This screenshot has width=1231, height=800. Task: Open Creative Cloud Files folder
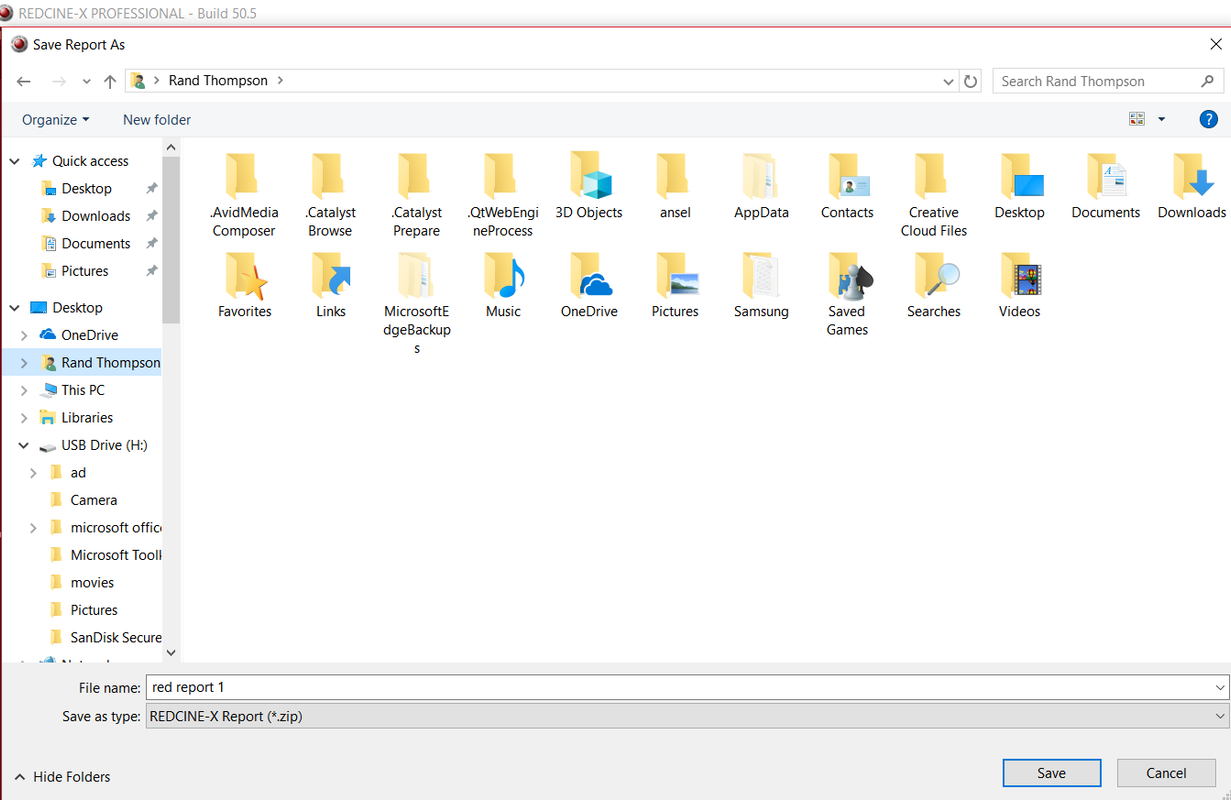tap(933, 195)
